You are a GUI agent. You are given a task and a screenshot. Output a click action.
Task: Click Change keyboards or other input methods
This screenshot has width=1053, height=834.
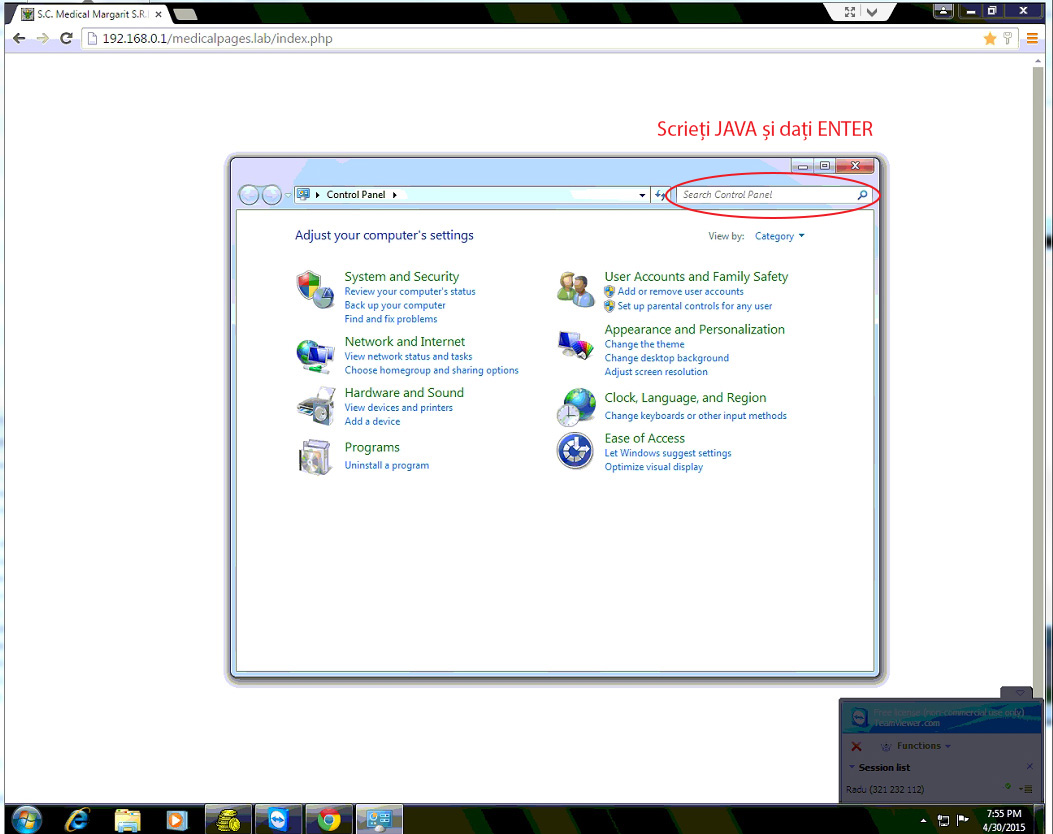point(695,416)
